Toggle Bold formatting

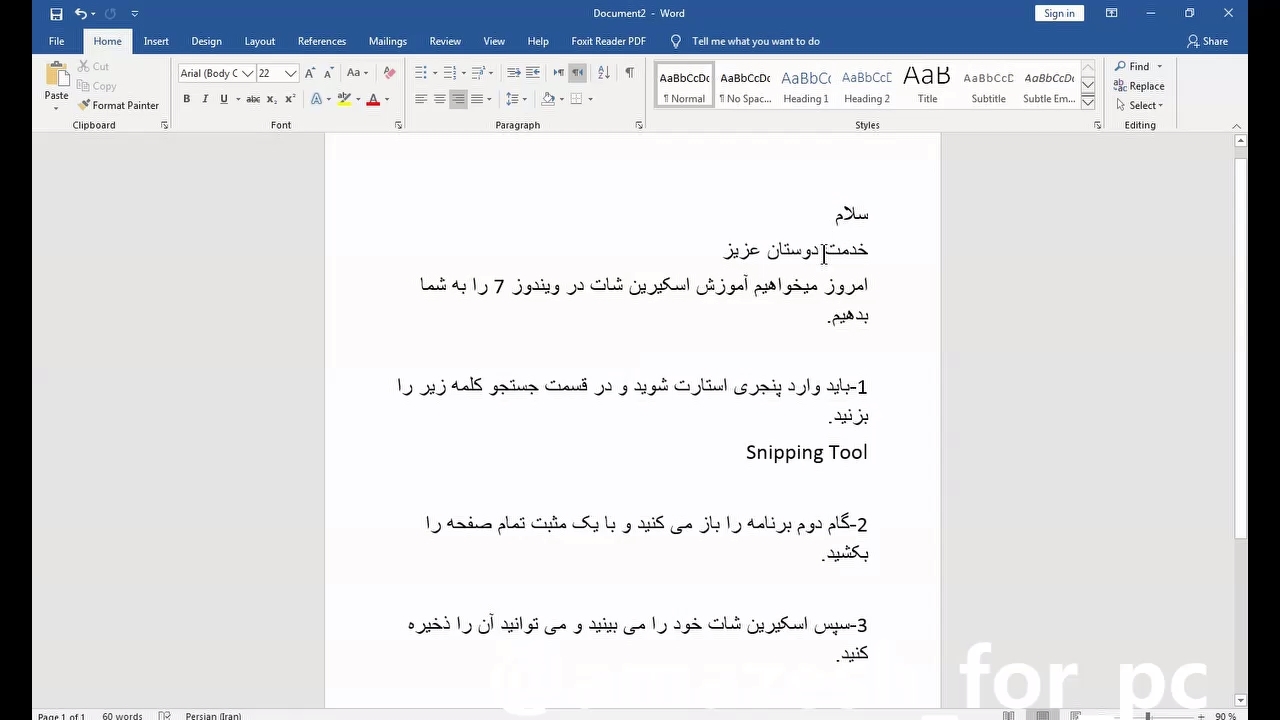[186, 99]
